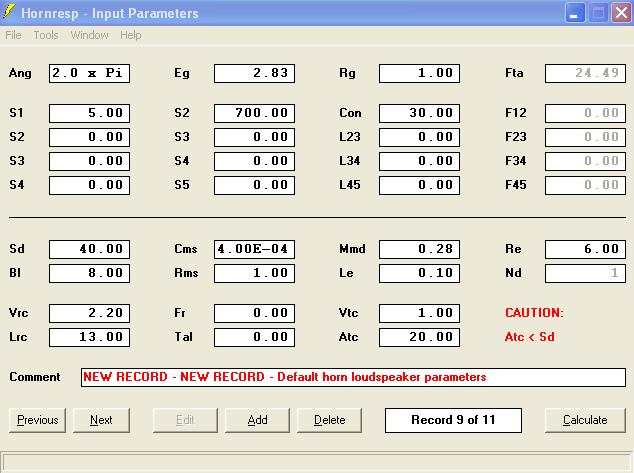This screenshot has height=473, width=634.
Task: Select the Sd field showing 40.00
Action: (89, 249)
